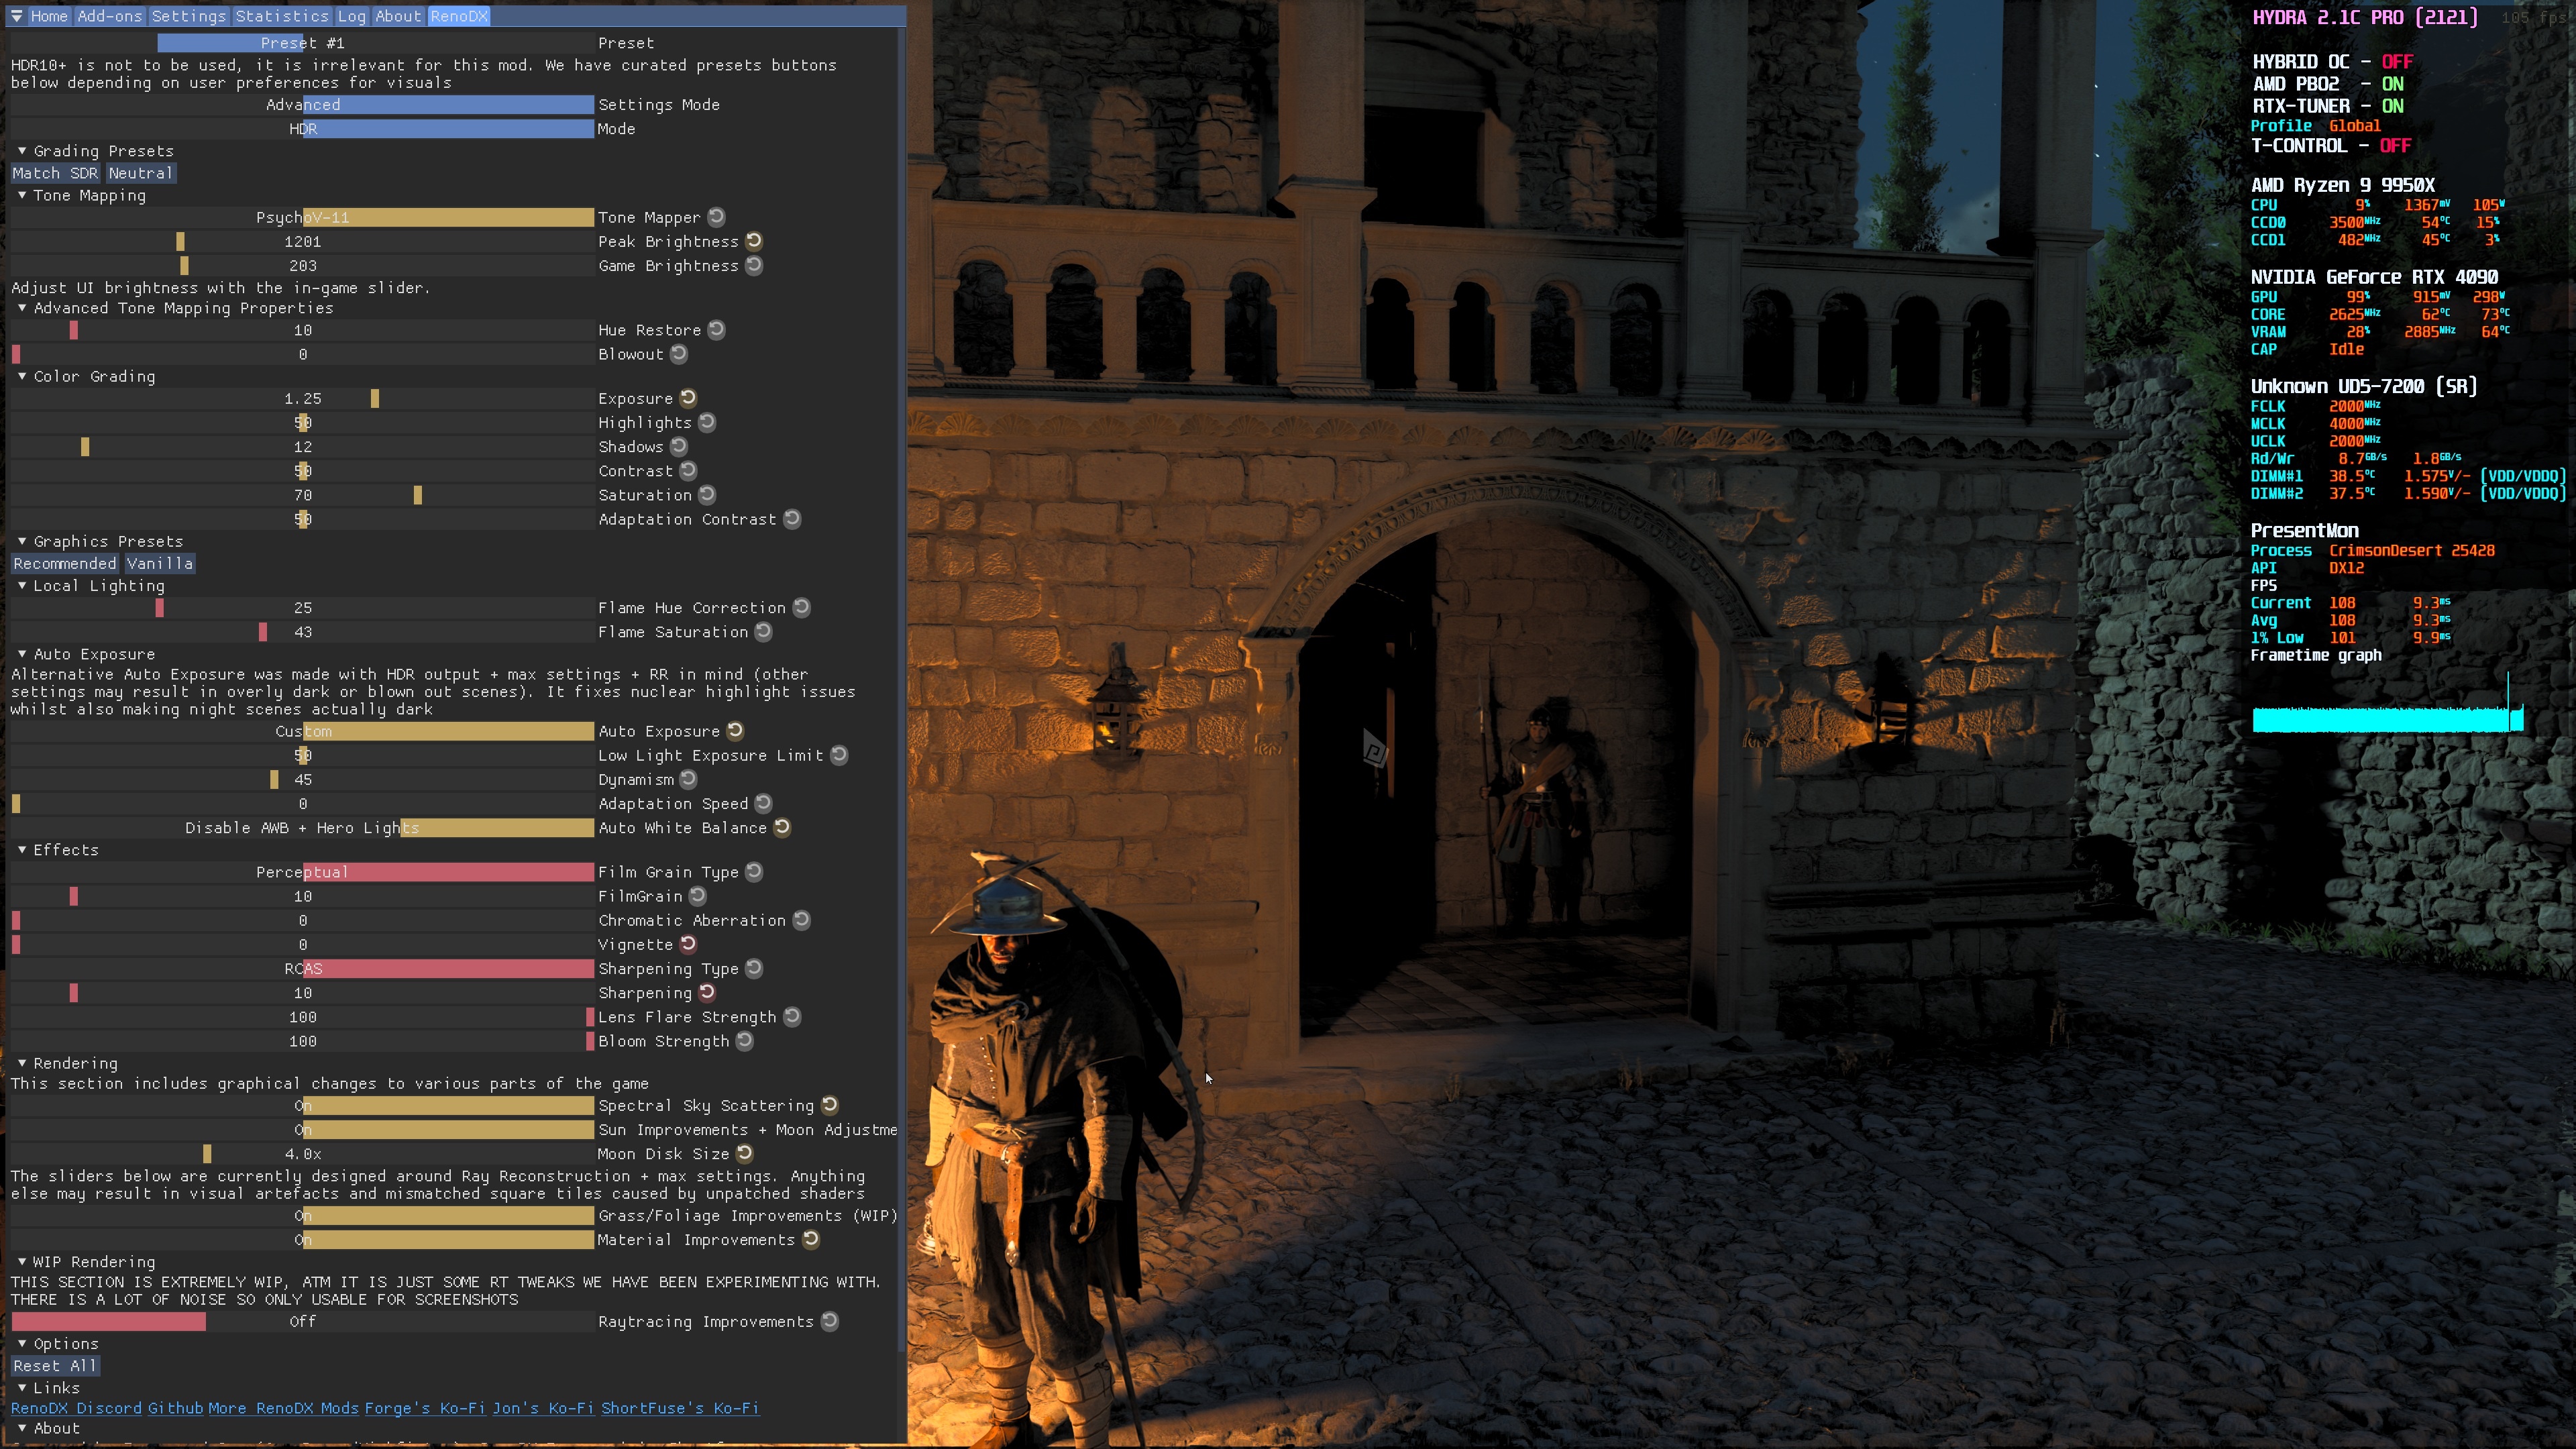Screen dimensions: 2576x1449
Task: Reset the Dynamism value
Action: pos(688,779)
